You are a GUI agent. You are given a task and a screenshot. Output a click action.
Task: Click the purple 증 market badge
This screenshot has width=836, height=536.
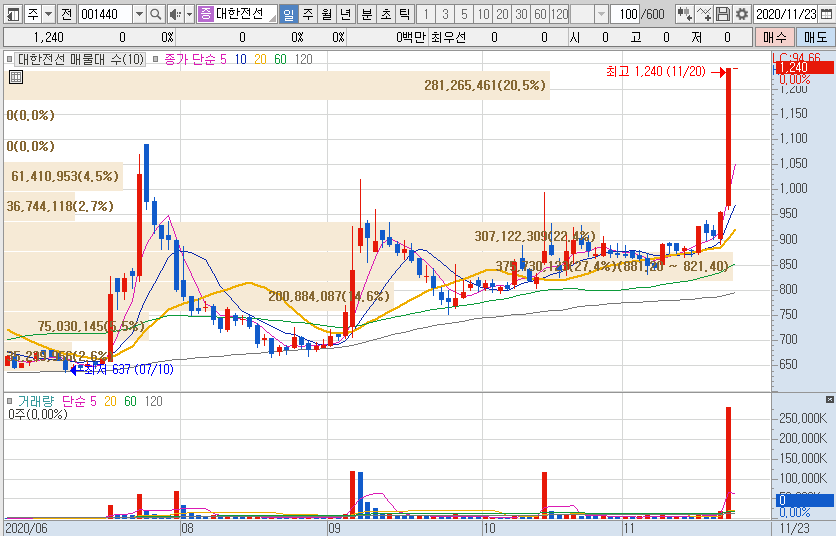click(x=205, y=14)
